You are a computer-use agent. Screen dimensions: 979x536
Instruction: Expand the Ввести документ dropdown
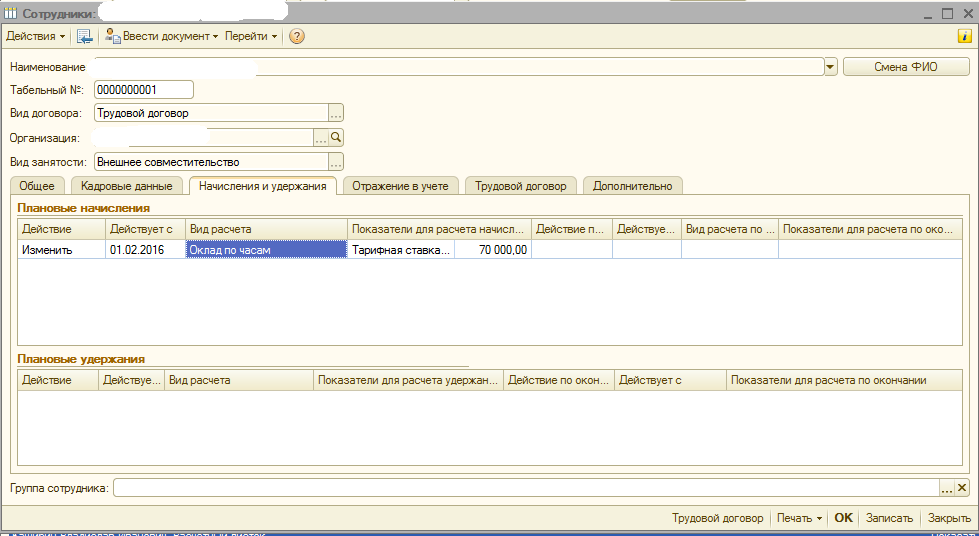(162, 37)
